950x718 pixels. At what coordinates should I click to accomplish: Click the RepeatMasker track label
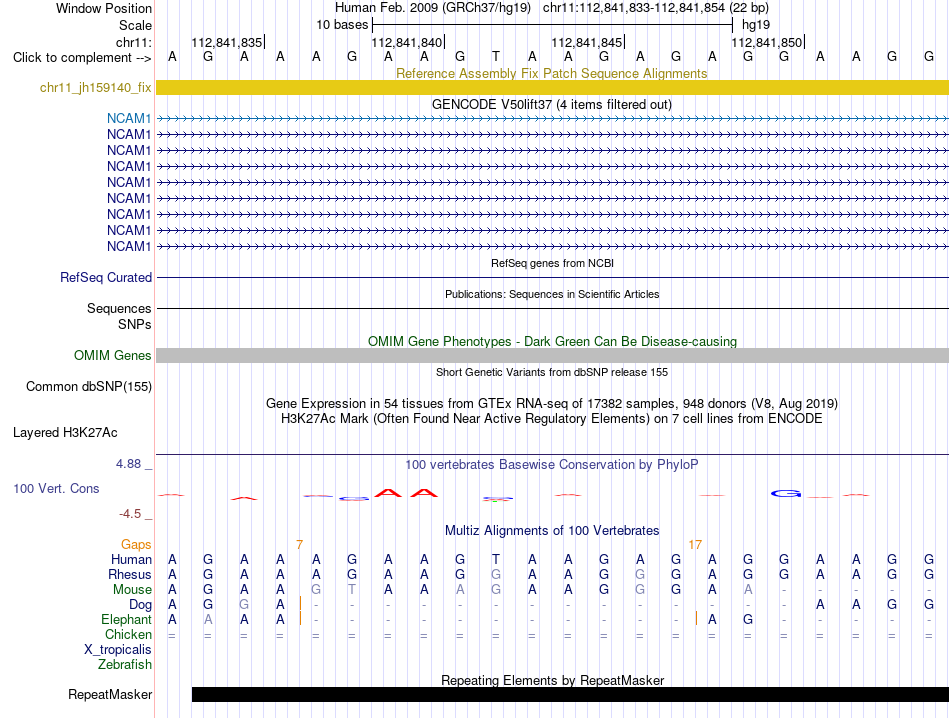110,694
